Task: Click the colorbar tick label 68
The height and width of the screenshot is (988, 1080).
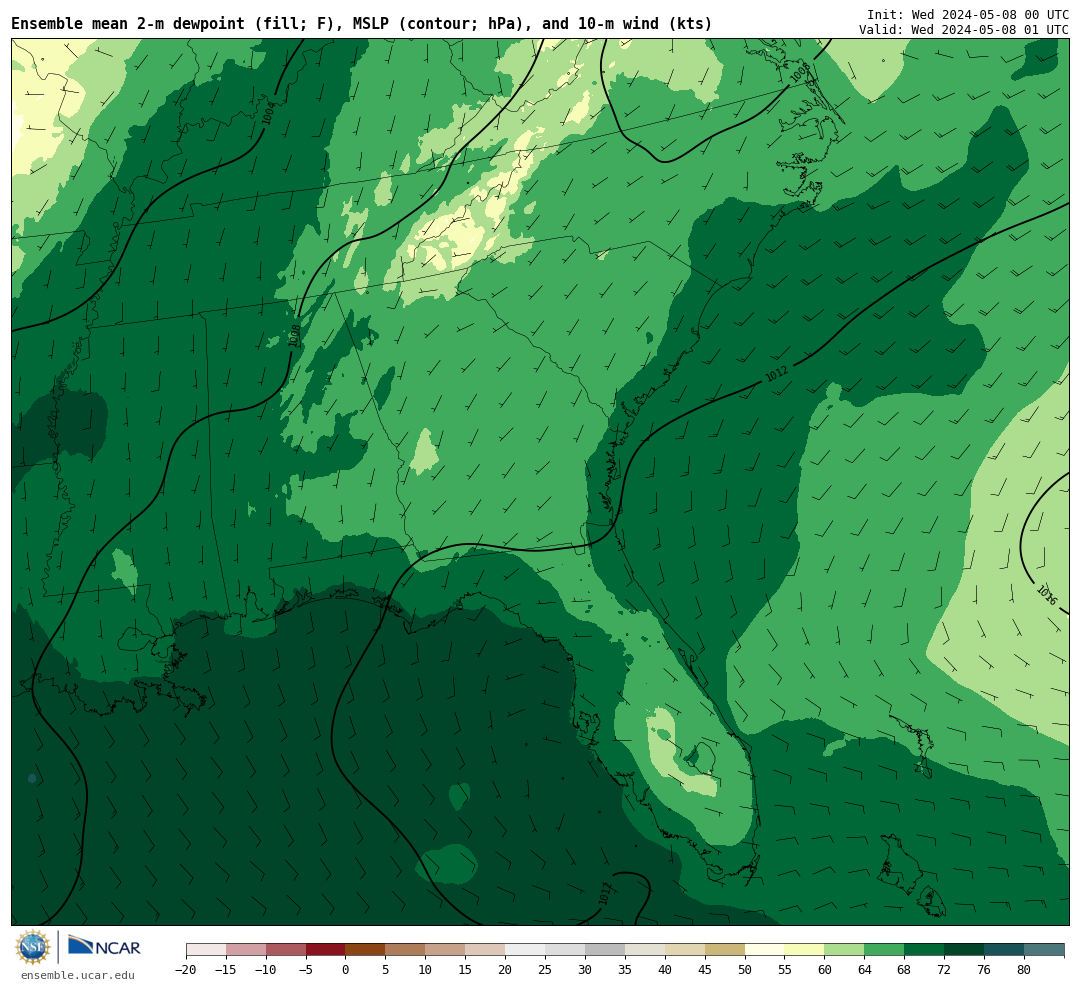Action: click(904, 969)
